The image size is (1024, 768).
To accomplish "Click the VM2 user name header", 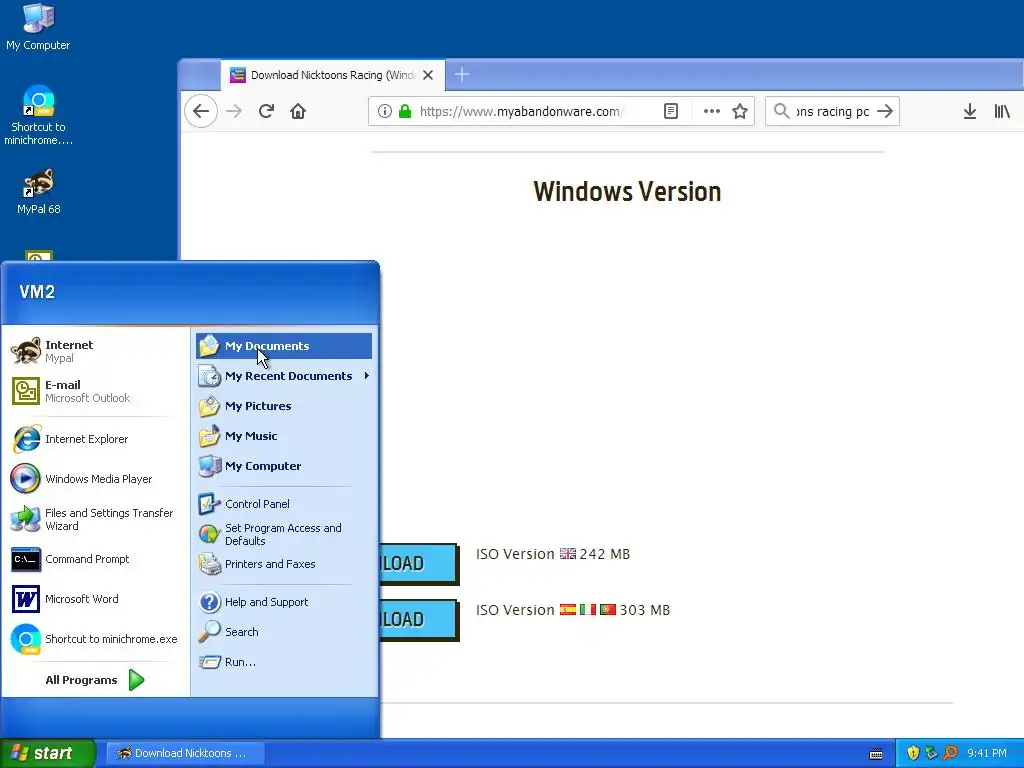I will point(37,292).
